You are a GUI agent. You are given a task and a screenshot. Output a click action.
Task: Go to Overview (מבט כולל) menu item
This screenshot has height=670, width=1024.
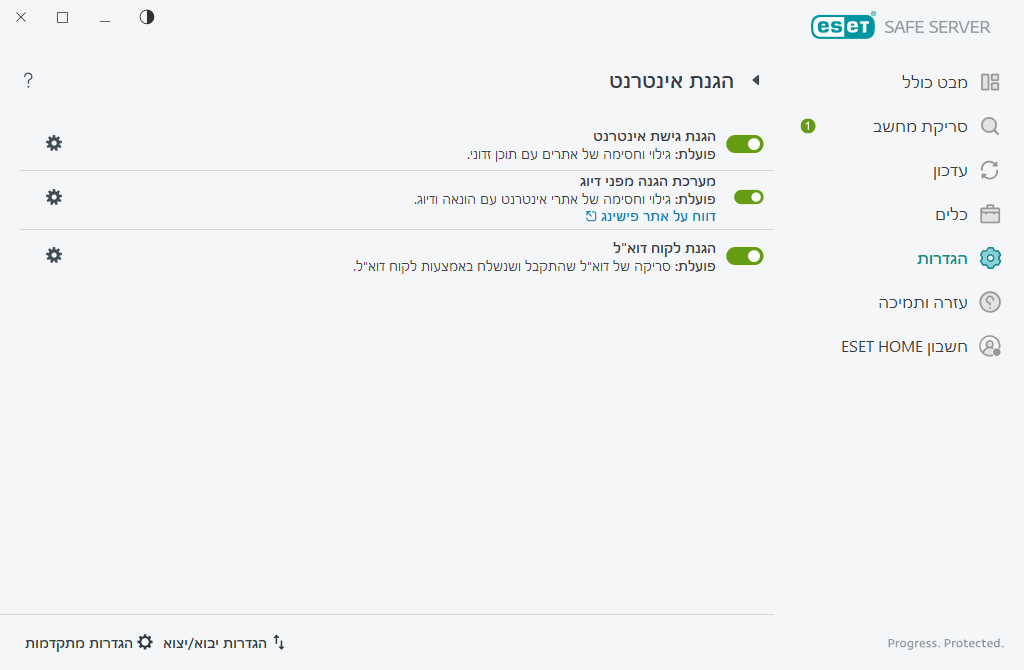[x=936, y=82]
